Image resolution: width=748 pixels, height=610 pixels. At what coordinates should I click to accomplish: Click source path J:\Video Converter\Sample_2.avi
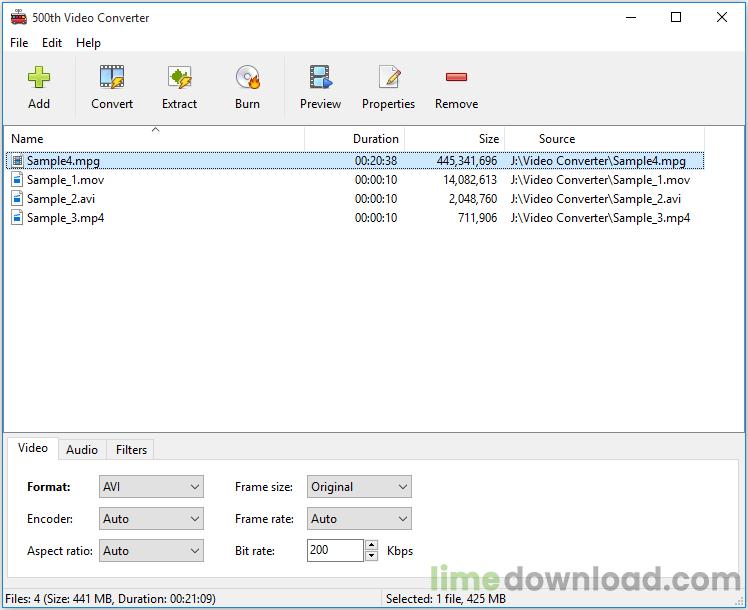(595, 198)
